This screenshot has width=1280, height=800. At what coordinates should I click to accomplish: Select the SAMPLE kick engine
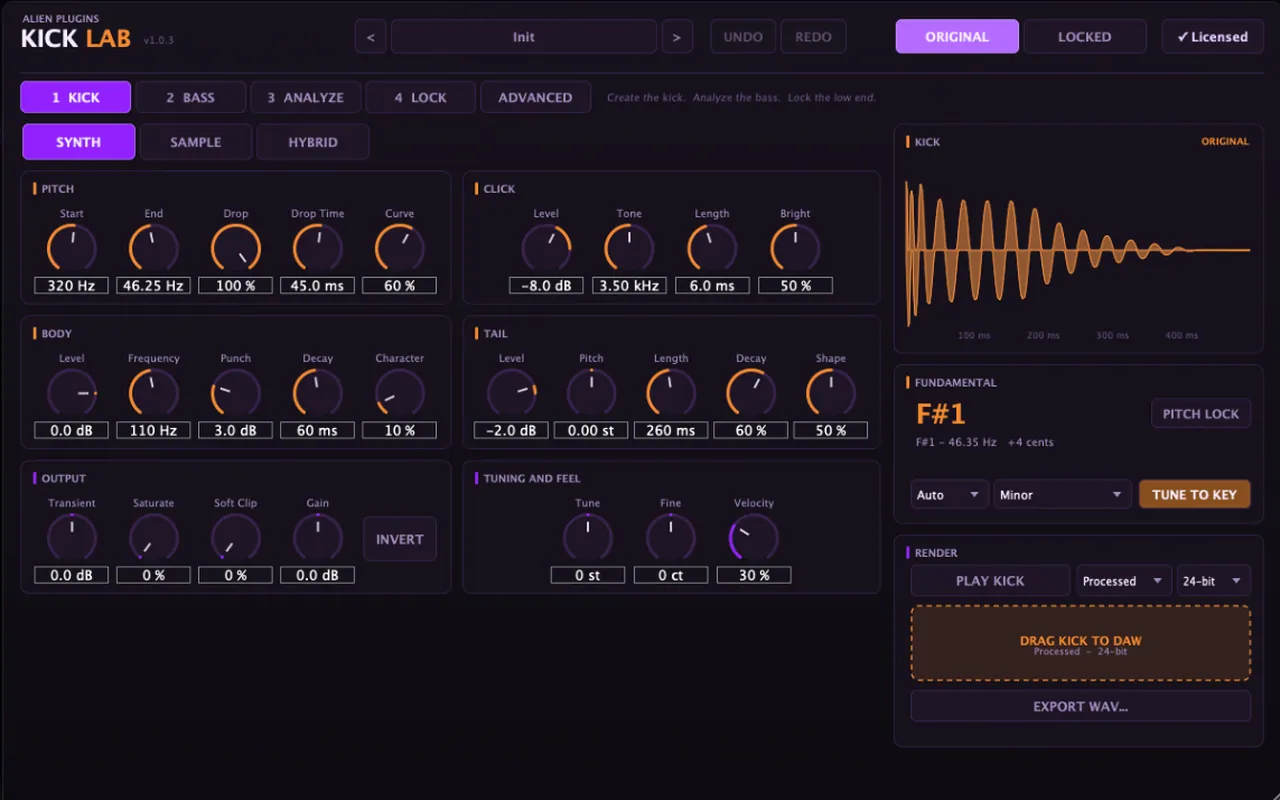pyautogui.click(x=196, y=142)
